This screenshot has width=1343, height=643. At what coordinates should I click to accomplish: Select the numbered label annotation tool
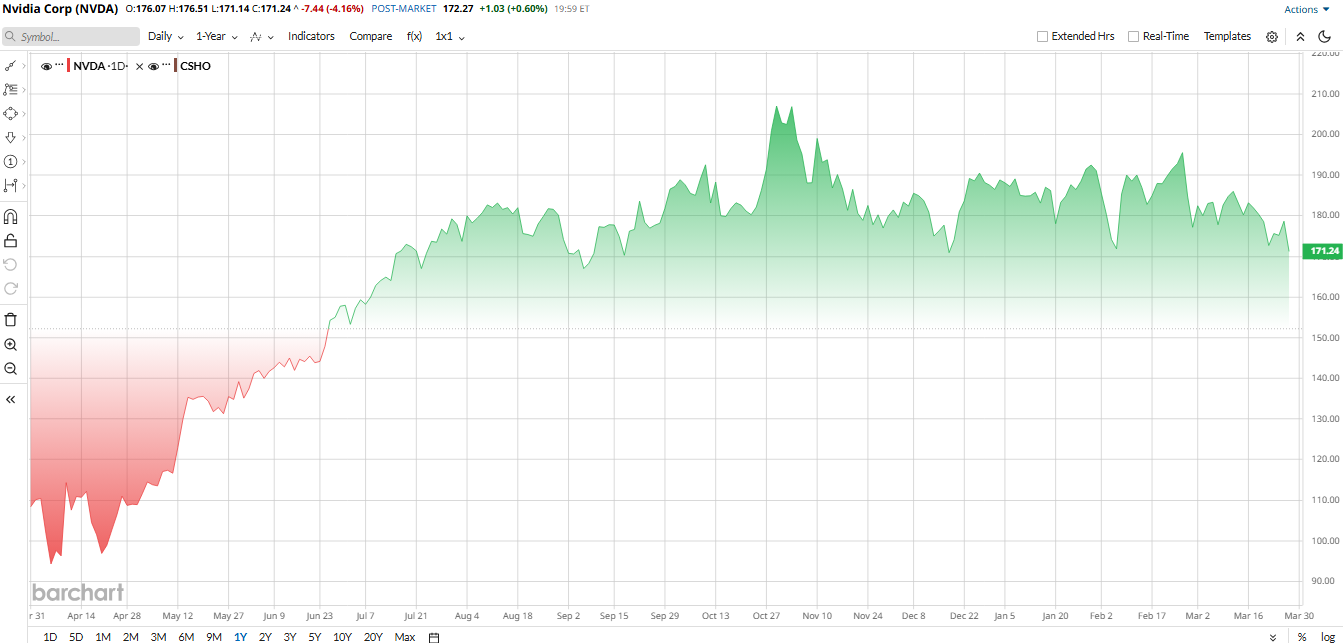click(x=10, y=161)
